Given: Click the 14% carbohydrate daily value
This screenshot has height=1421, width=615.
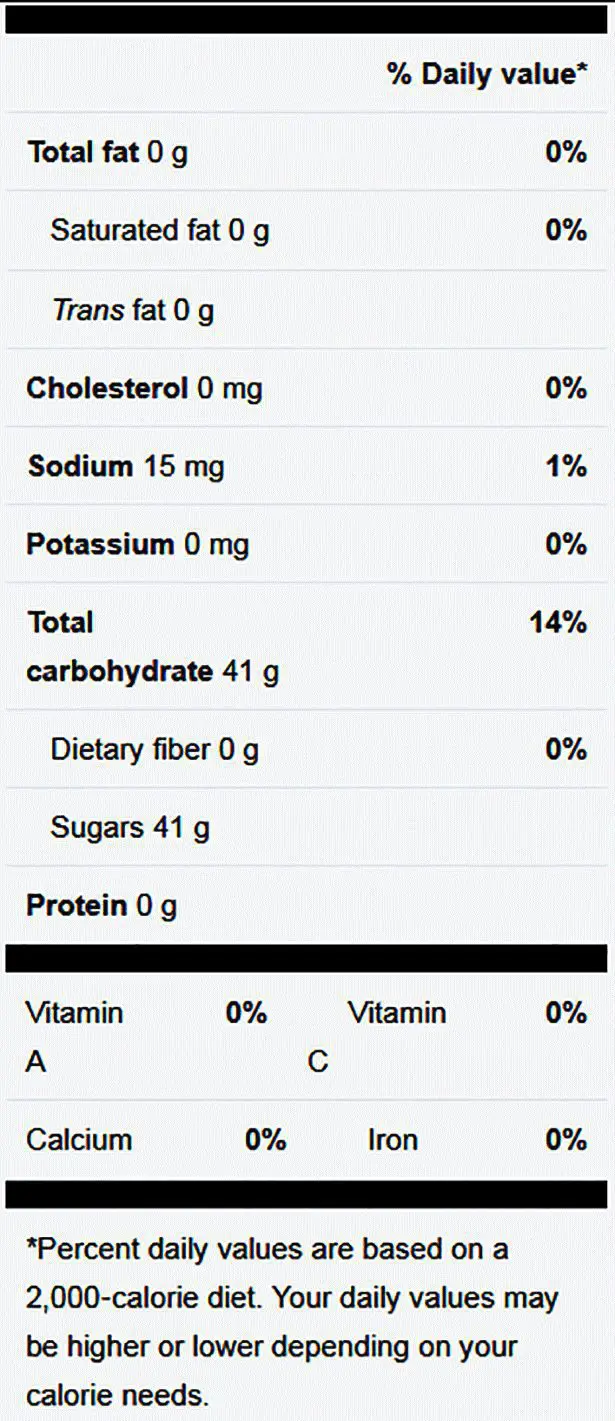Looking at the screenshot, I should 558,623.
